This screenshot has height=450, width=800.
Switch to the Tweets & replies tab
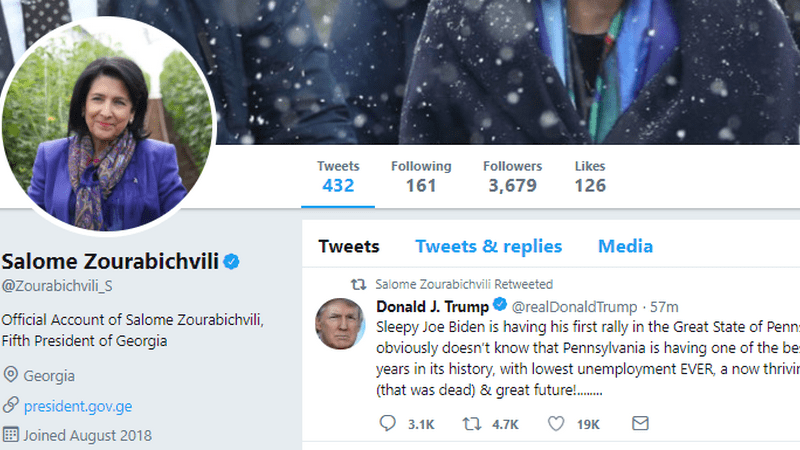click(x=488, y=246)
